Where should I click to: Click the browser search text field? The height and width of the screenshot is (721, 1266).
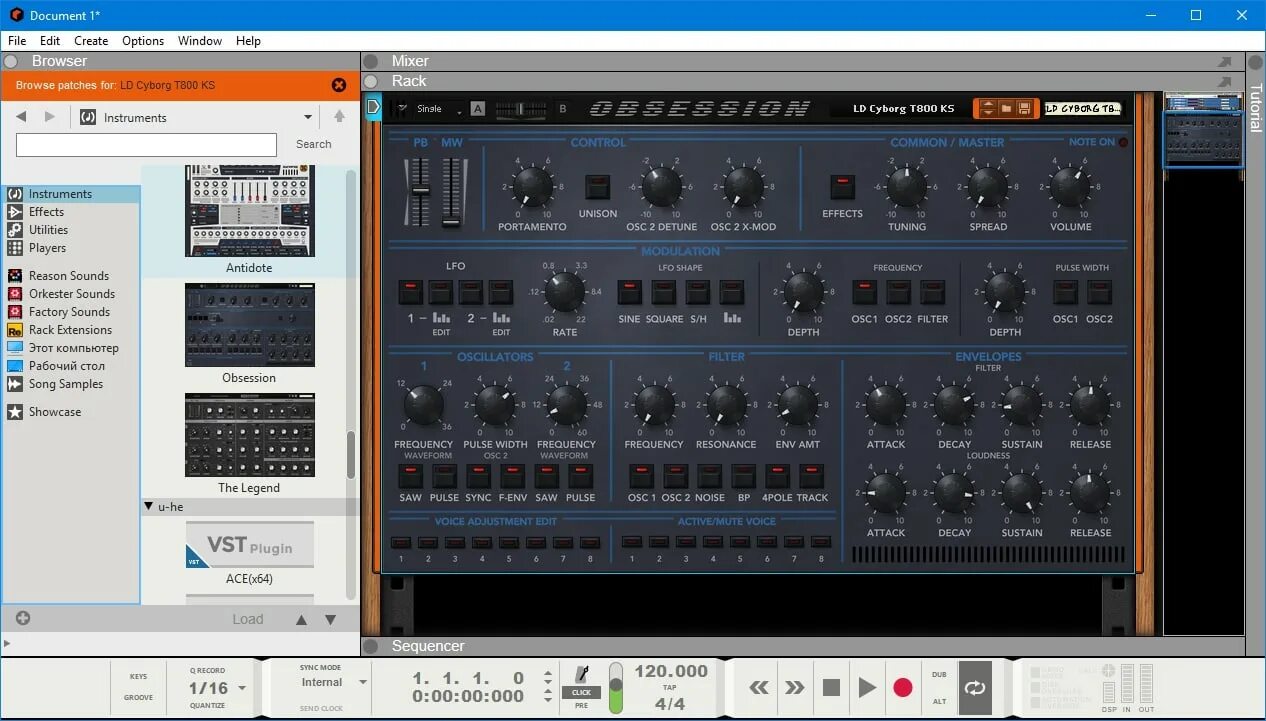(x=146, y=145)
